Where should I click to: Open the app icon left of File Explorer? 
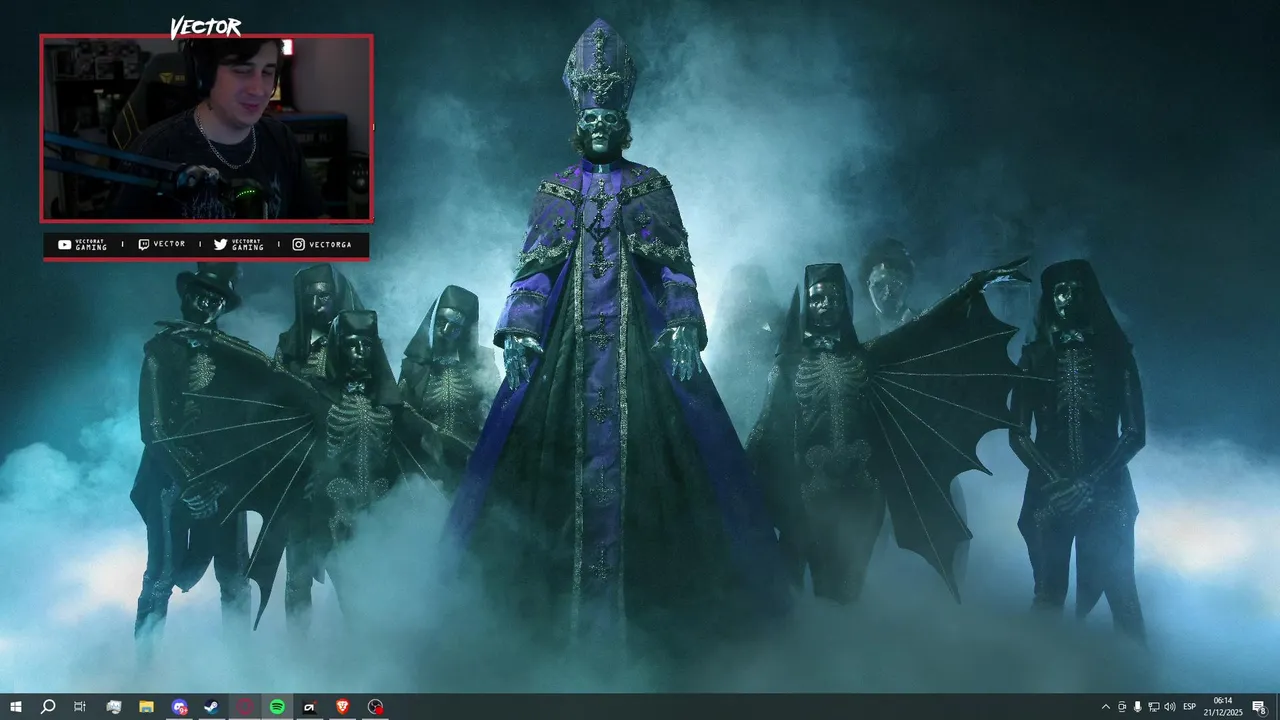(x=113, y=707)
